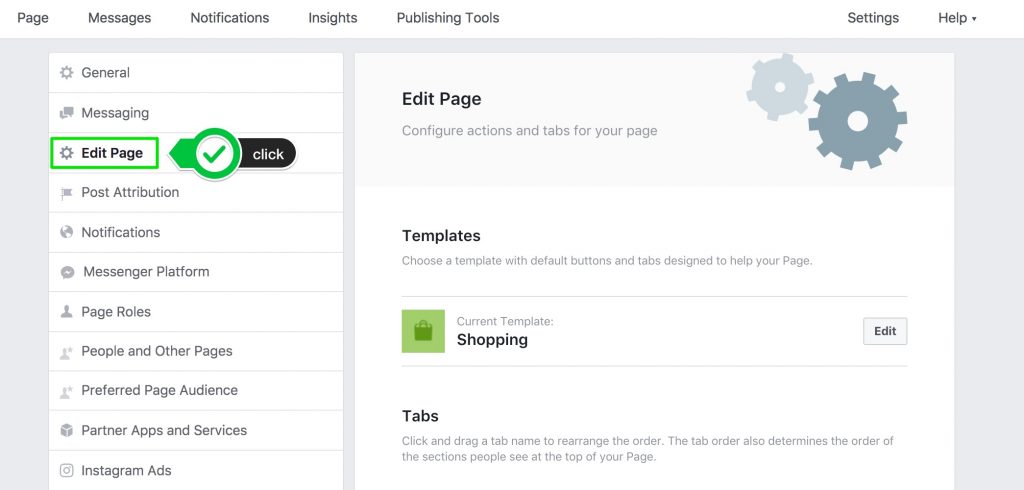Open Post Attribution settings
The image size is (1024, 490).
[196, 193]
